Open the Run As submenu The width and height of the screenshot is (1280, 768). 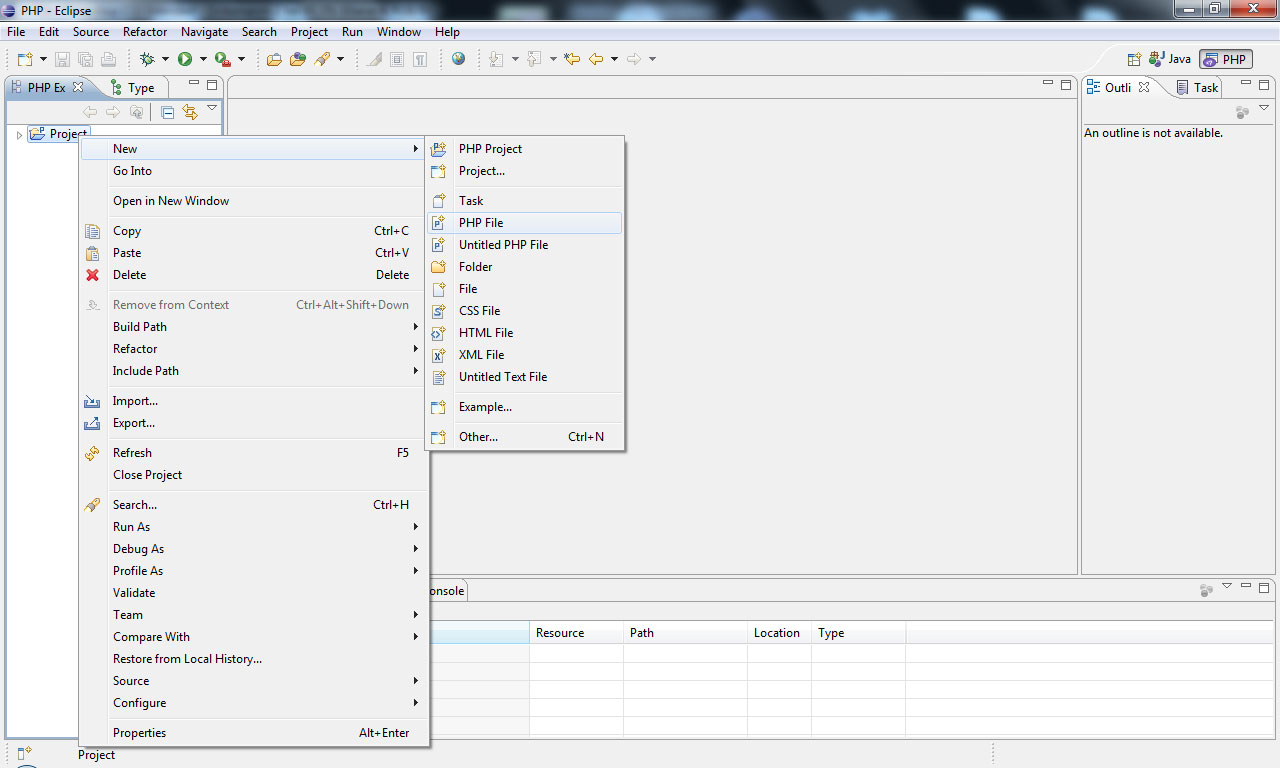click(x=253, y=527)
